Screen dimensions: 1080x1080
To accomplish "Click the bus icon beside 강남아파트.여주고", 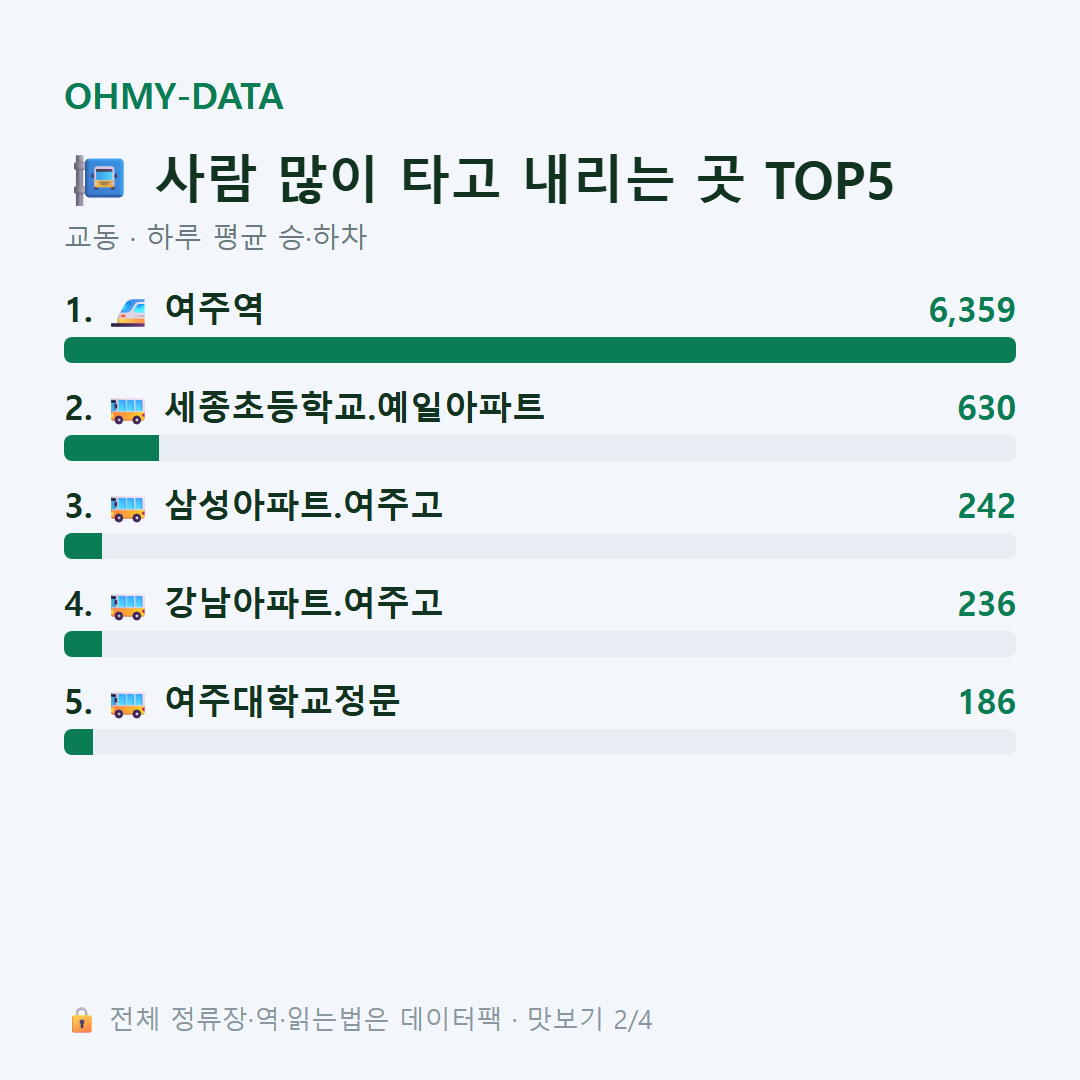I will click(x=128, y=606).
